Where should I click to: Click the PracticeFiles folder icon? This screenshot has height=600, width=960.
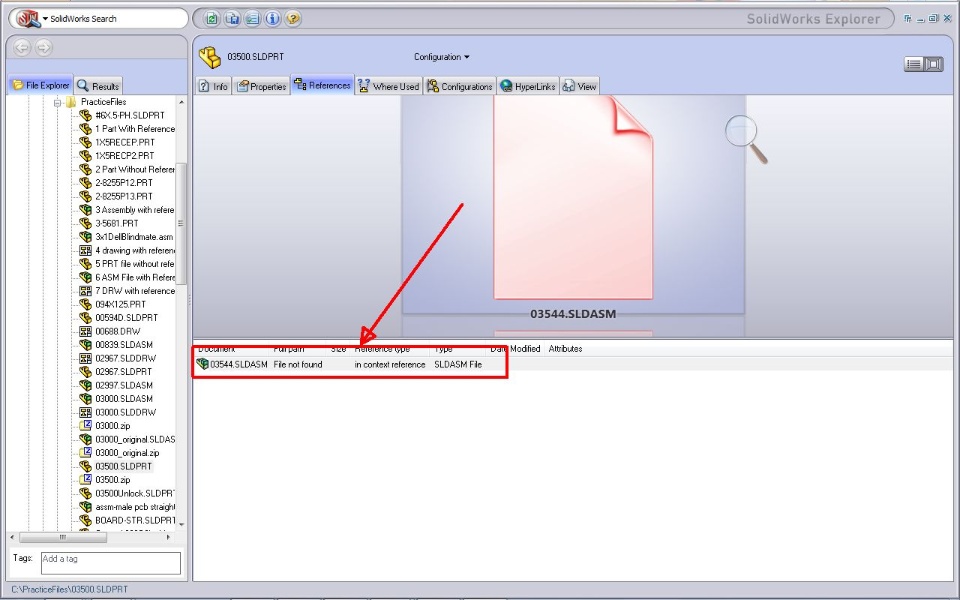click(x=71, y=102)
